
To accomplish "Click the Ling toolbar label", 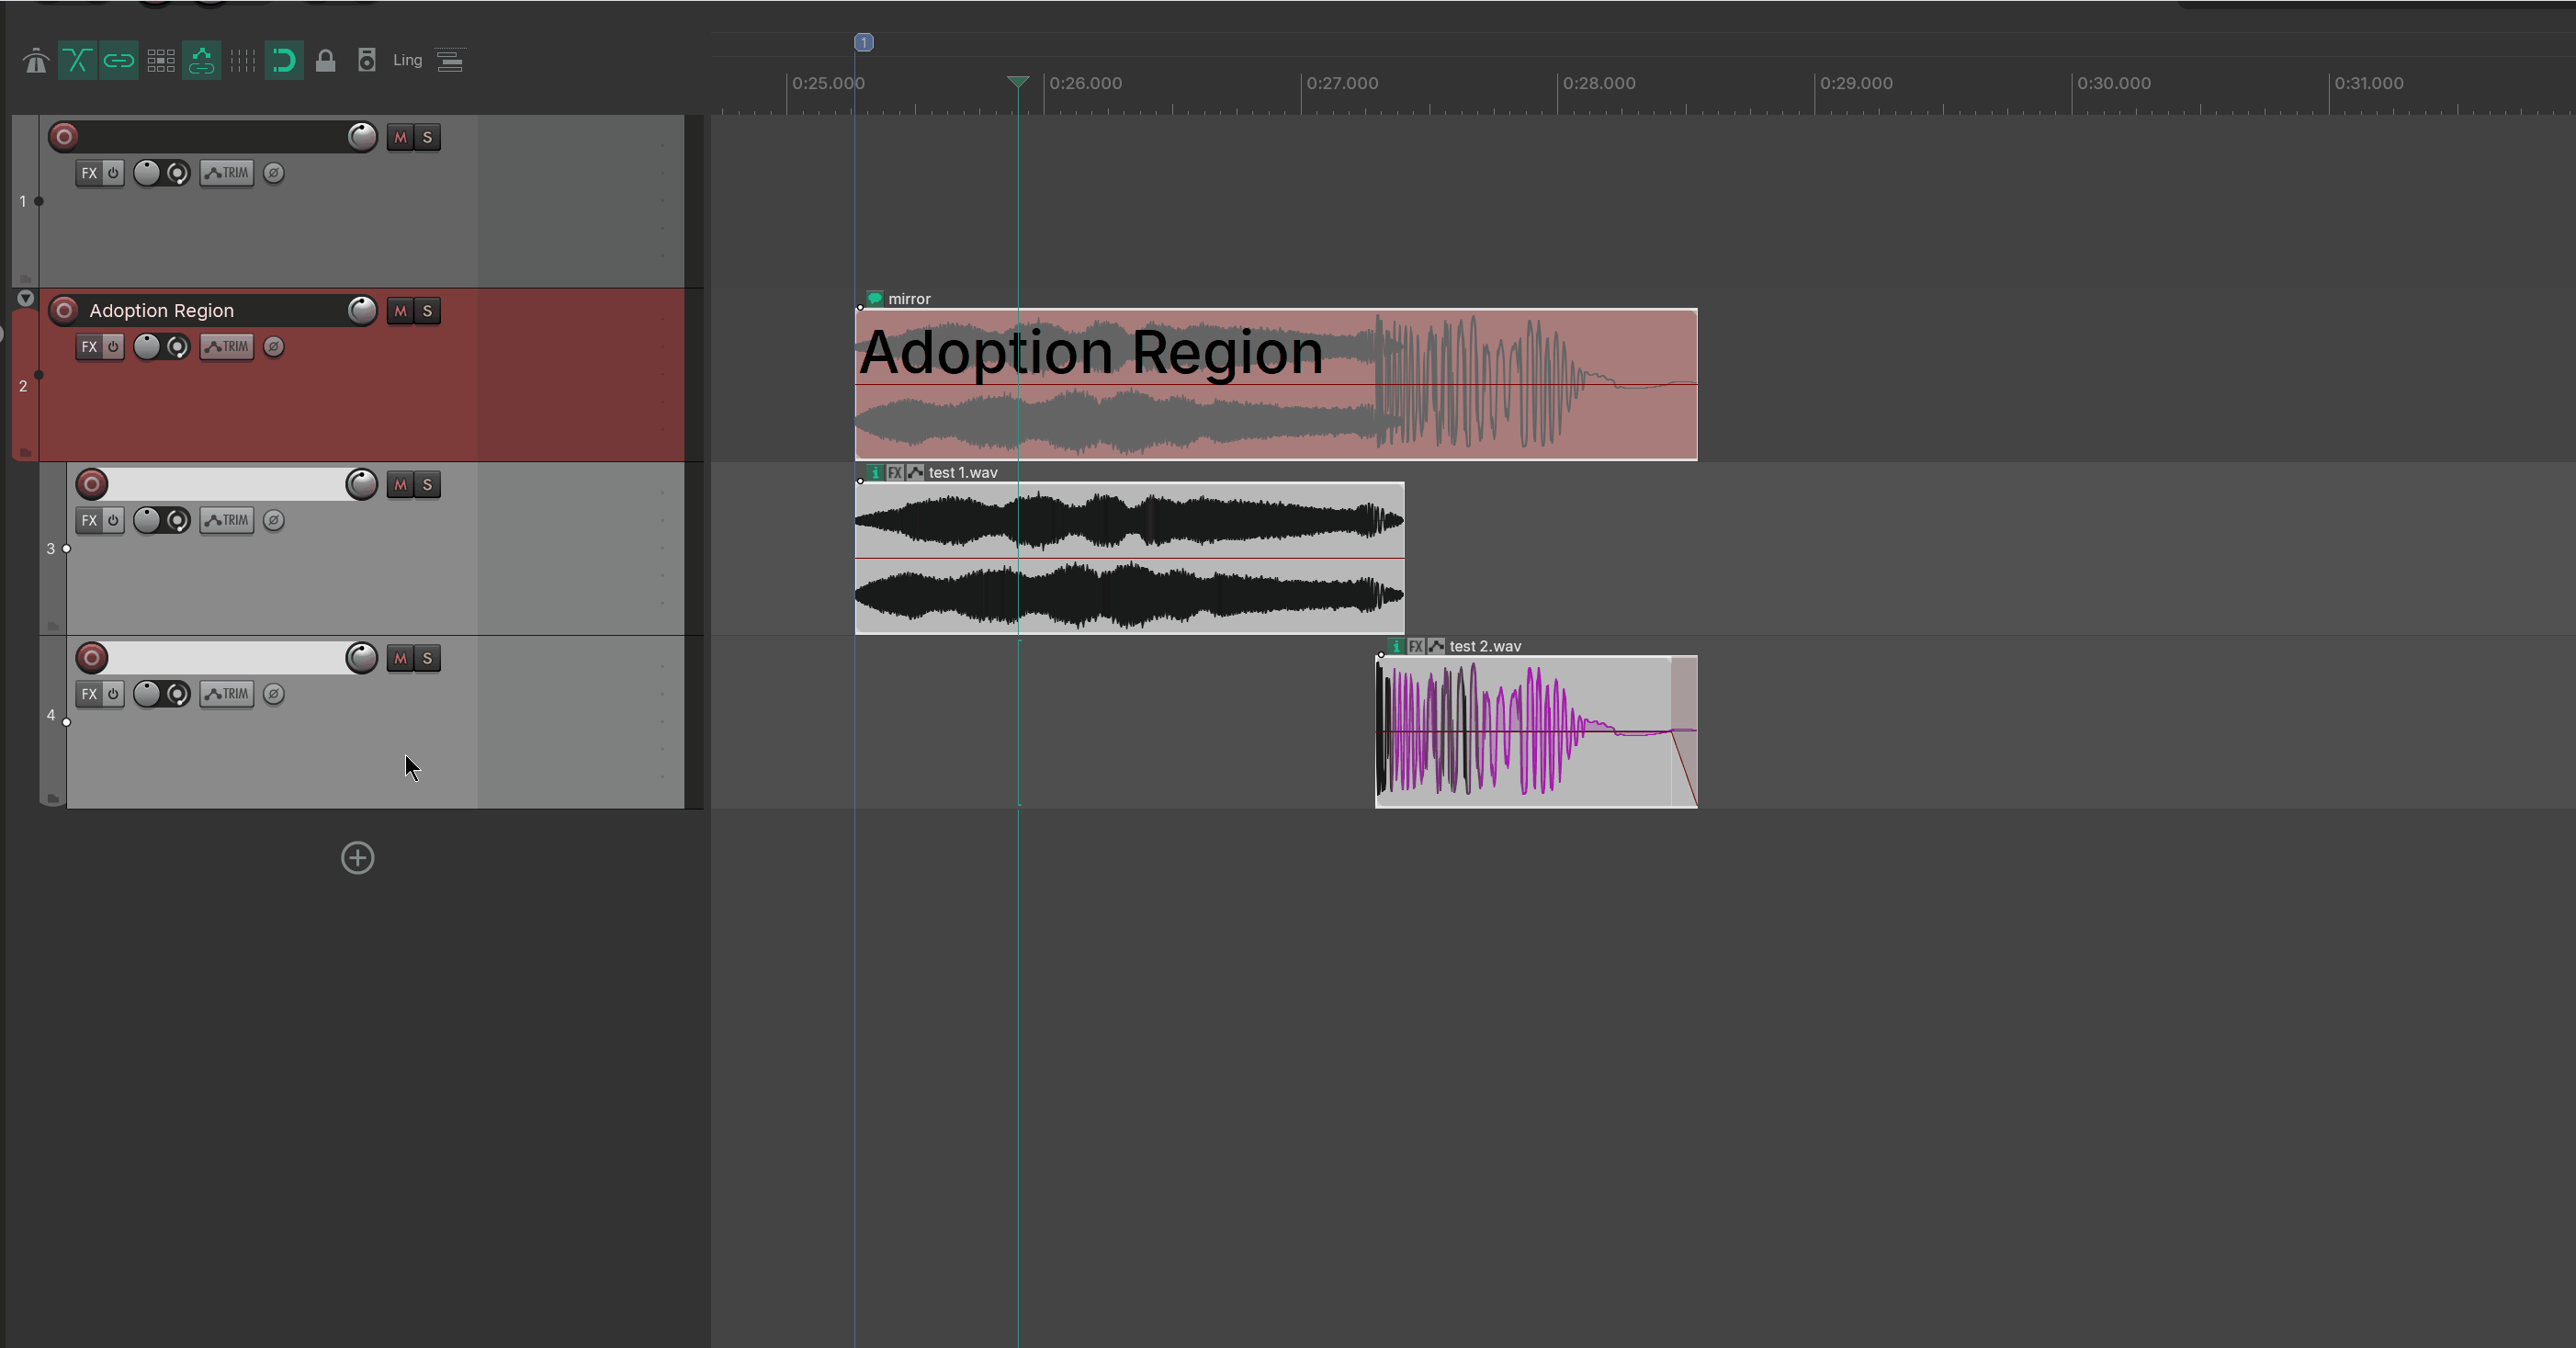I will [x=407, y=60].
